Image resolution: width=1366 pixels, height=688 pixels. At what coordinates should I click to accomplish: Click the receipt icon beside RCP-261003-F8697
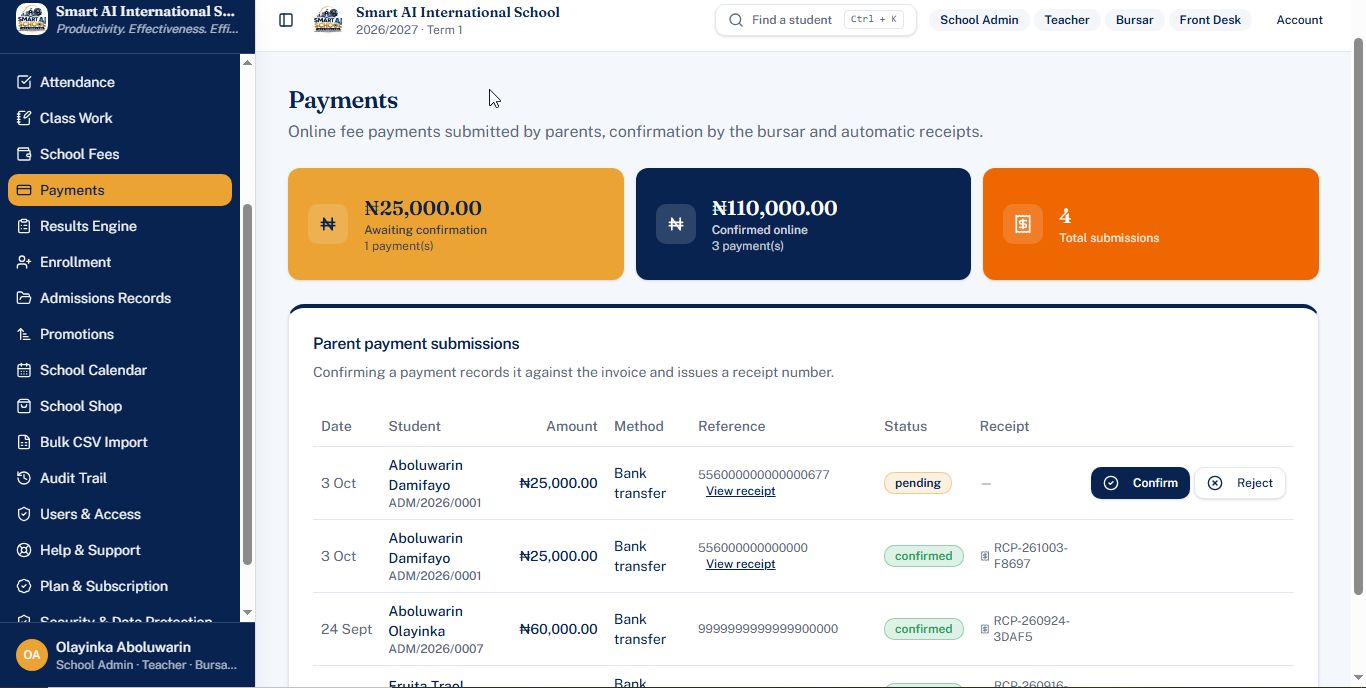(x=985, y=556)
